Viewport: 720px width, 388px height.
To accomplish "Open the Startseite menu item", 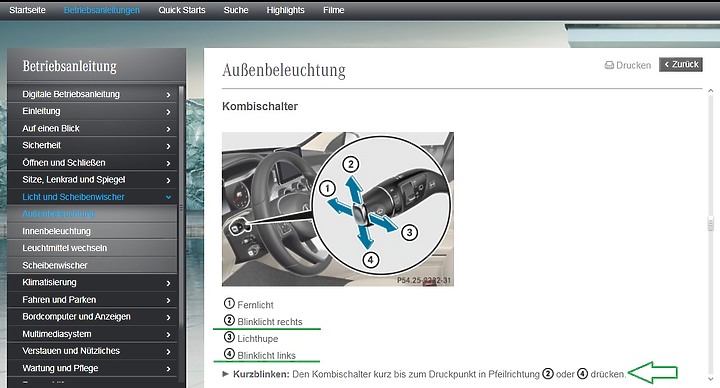I will tap(27, 10).
